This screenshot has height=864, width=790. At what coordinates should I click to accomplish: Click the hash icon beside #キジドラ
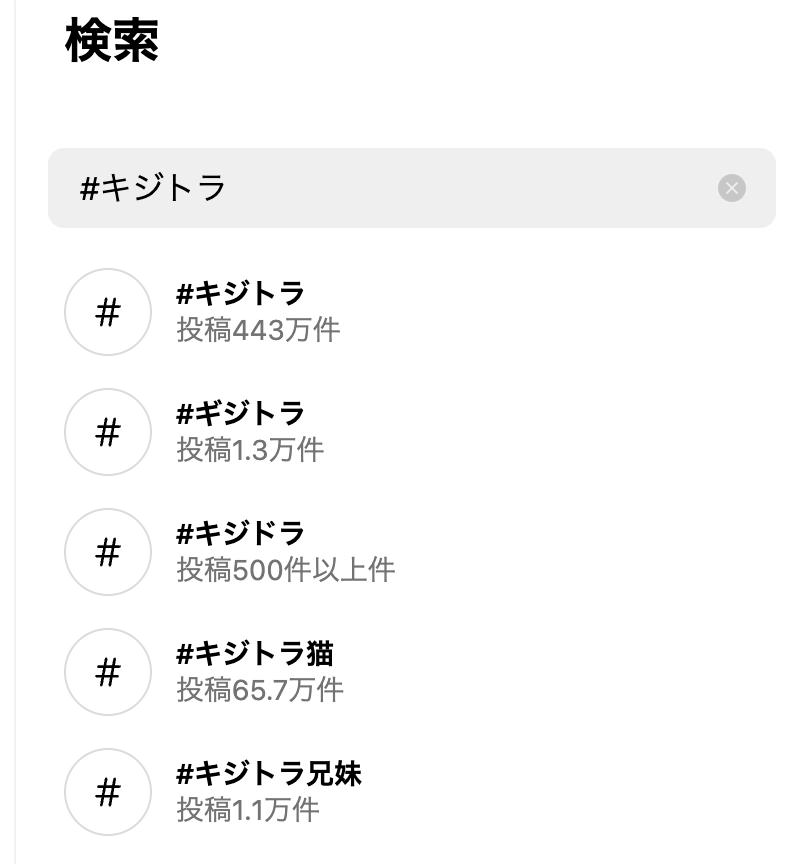pos(107,552)
